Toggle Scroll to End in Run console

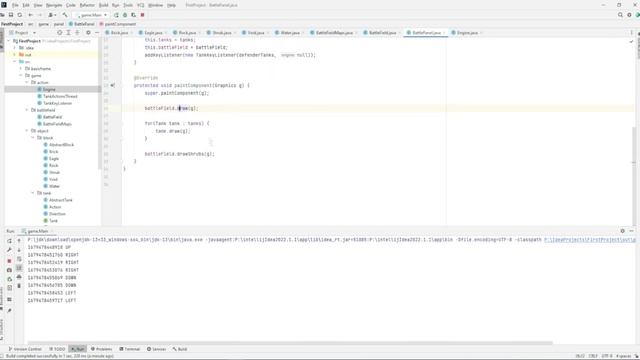[19, 268]
